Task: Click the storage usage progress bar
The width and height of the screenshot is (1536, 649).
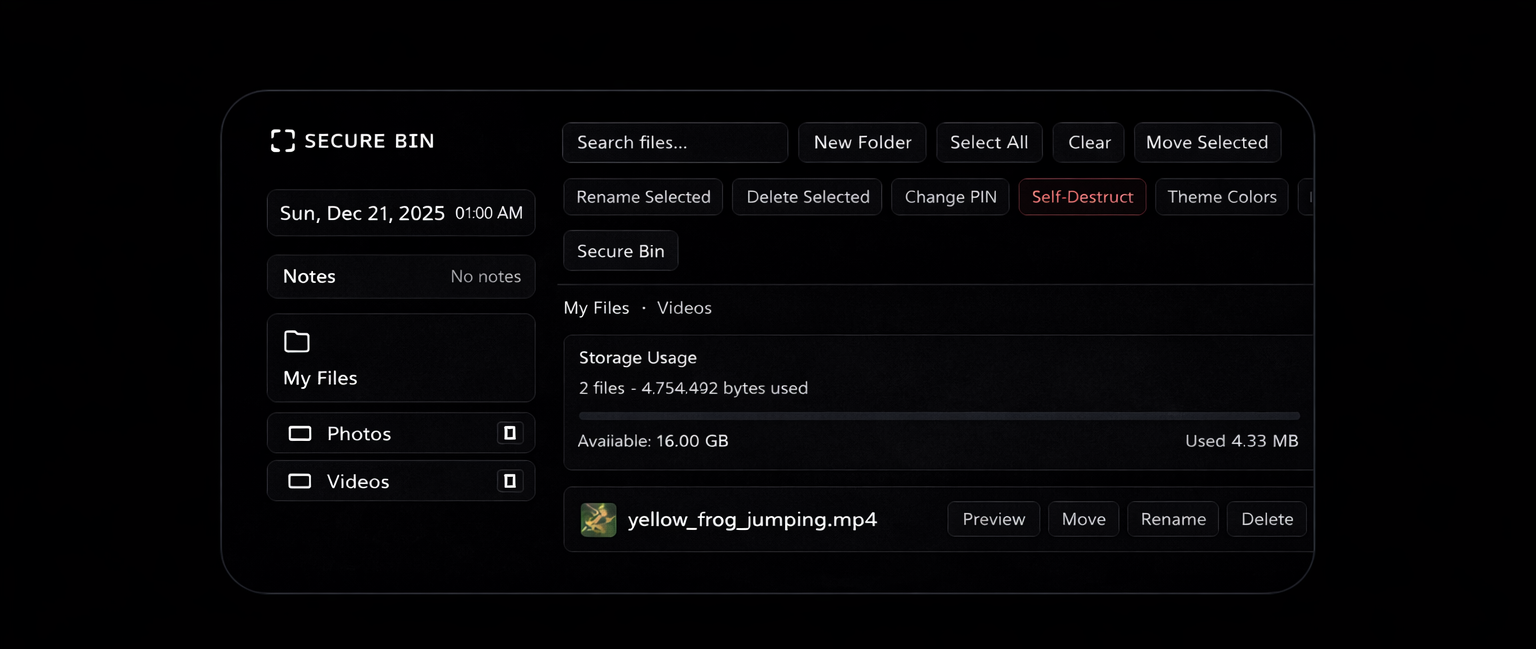Action: tap(937, 415)
